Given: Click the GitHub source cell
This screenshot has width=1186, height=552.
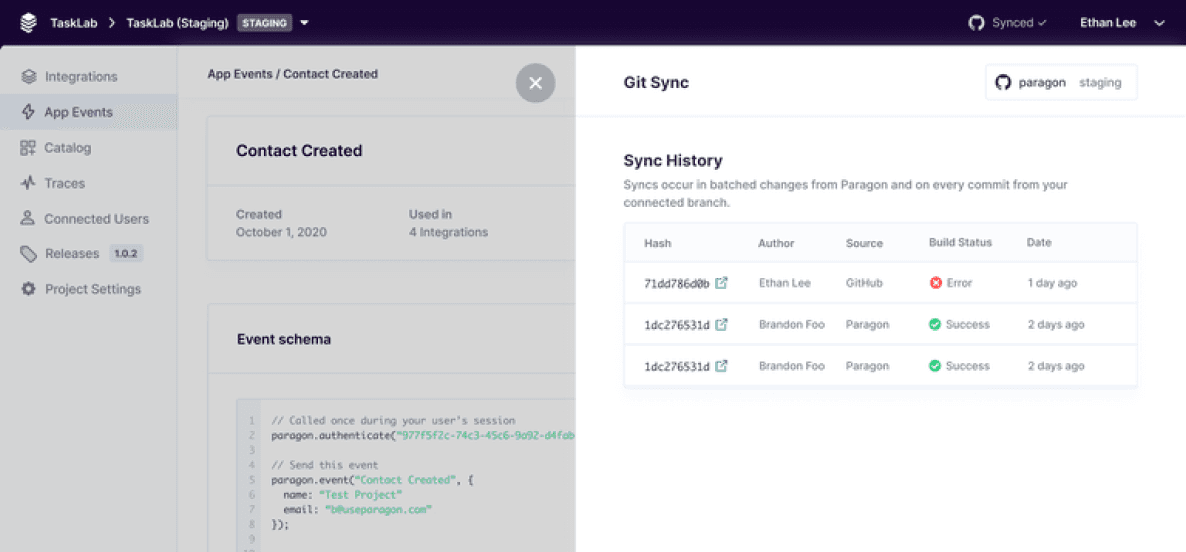Looking at the screenshot, I should (x=864, y=283).
